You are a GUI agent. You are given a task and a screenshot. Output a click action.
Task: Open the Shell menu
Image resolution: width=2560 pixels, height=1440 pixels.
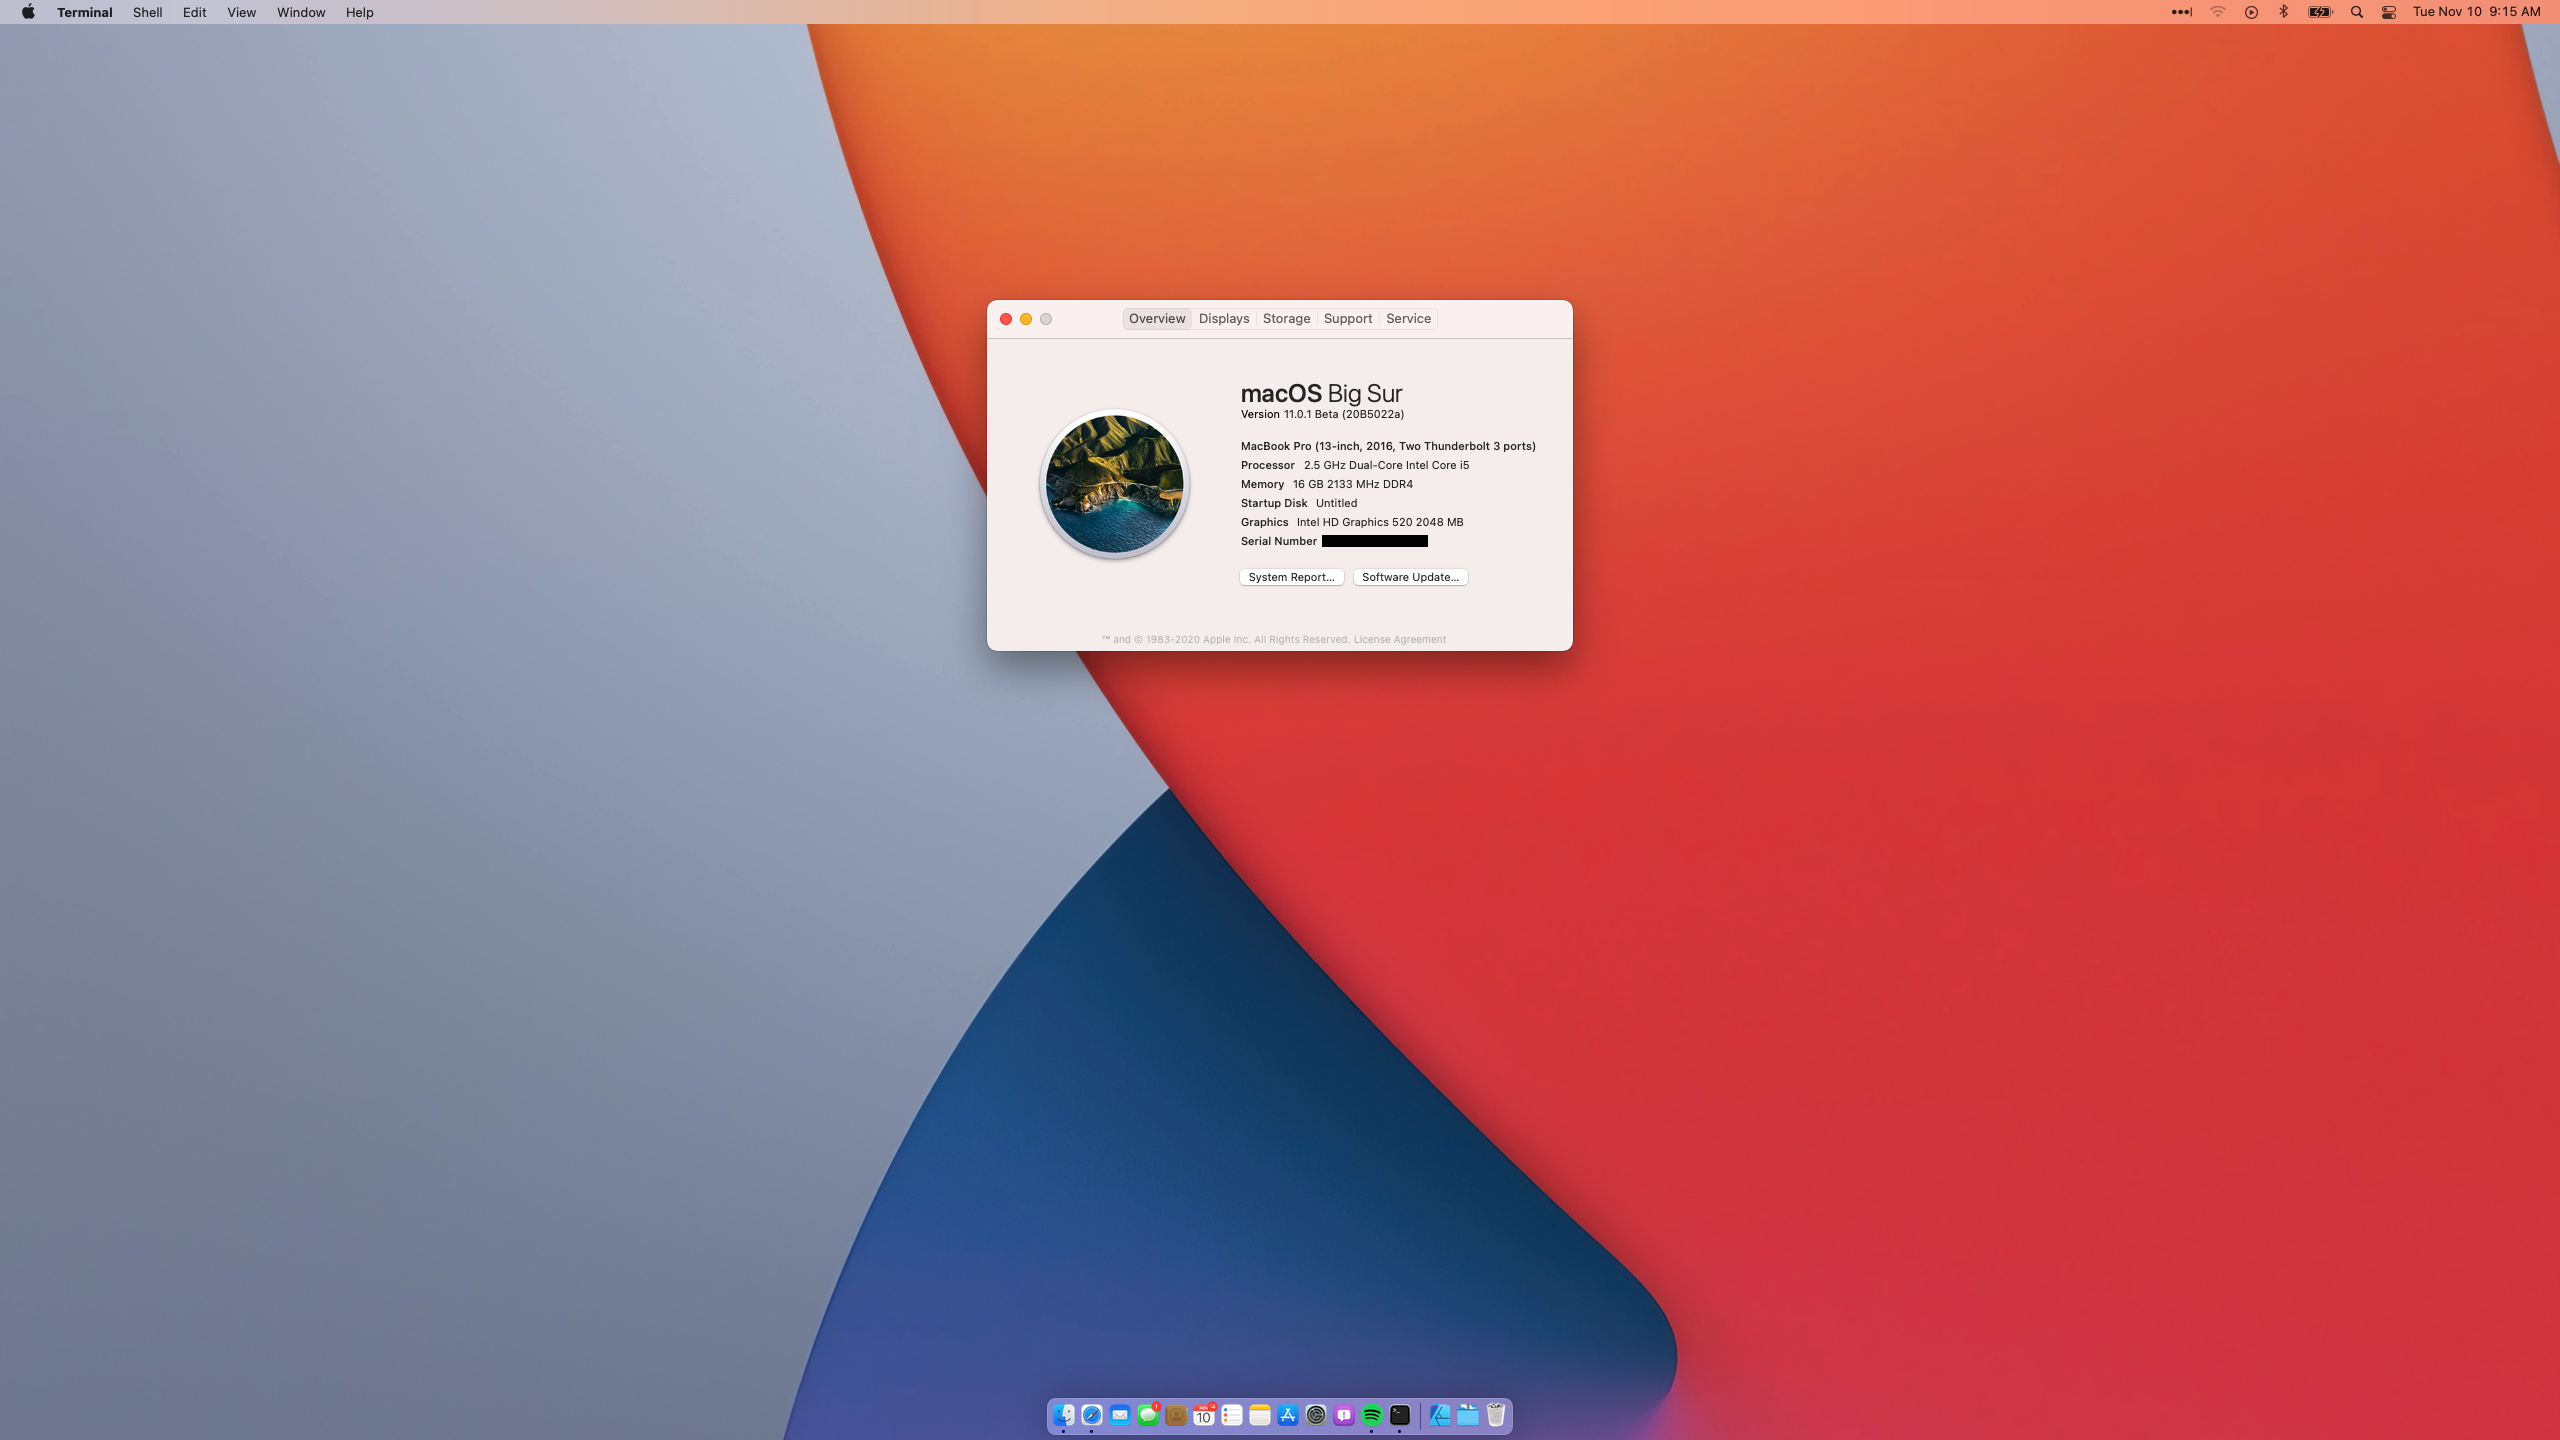[x=147, y=12]
